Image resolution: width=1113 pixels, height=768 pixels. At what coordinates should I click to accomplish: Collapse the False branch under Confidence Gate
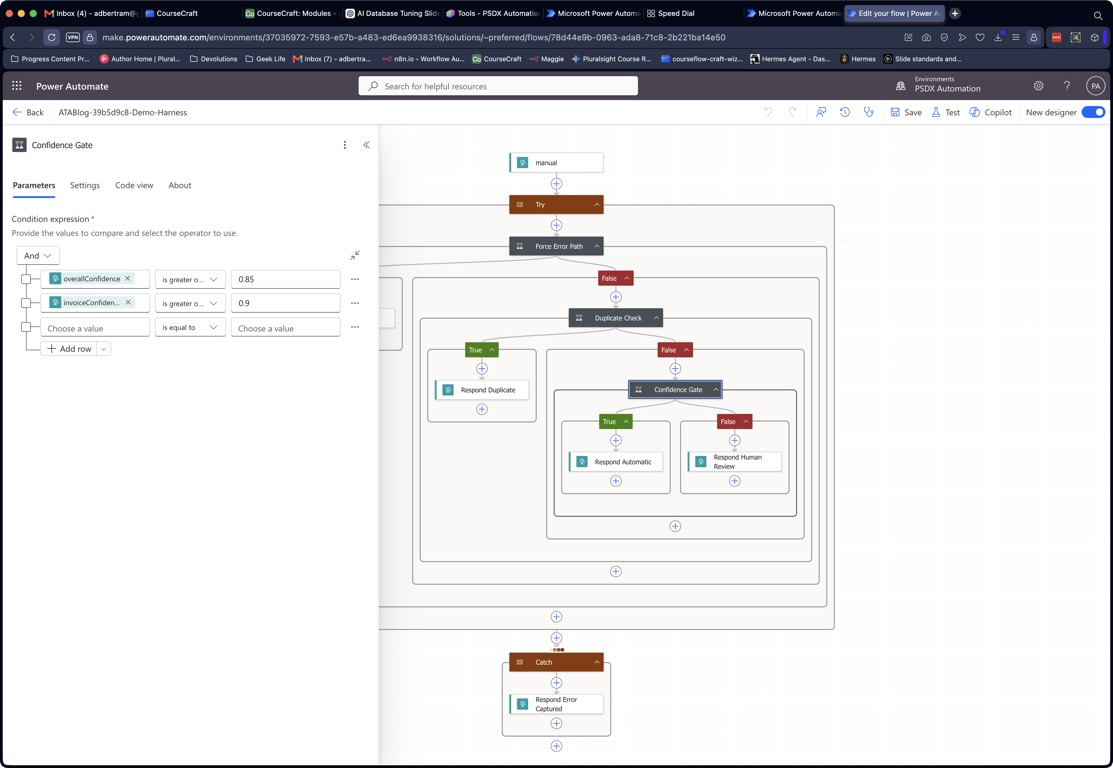pos(746,422)
